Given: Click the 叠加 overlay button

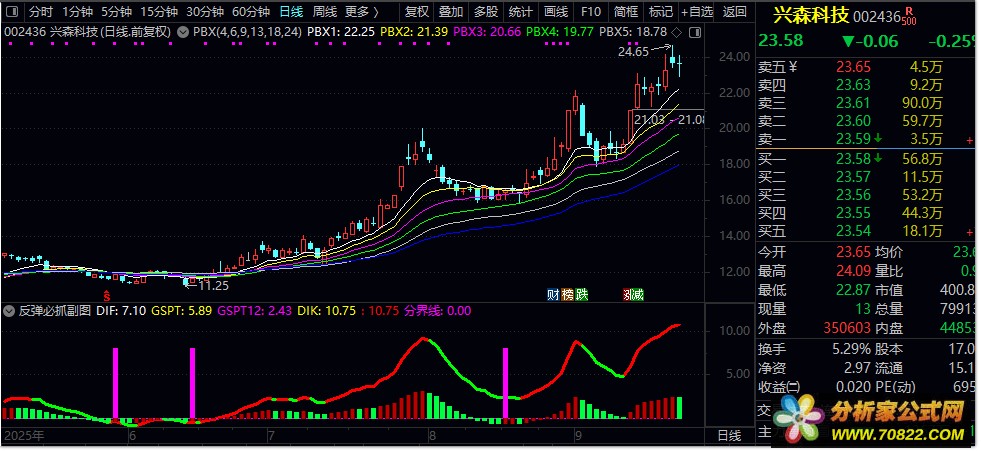Looking at the screenshot, I should (x=451, y=11).
